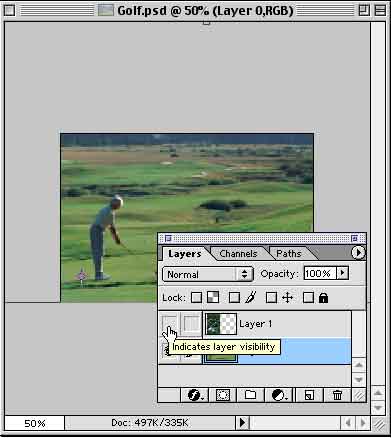Select the Layer 1 image thumbnail
391x438 pixels.
[213, 324]
